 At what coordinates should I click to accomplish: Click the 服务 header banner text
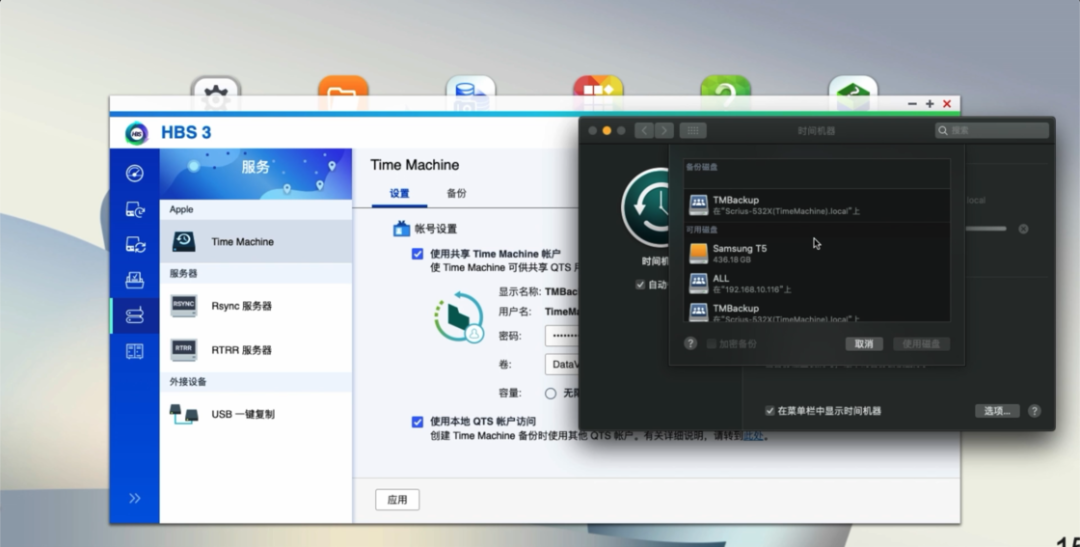[256, 167]
